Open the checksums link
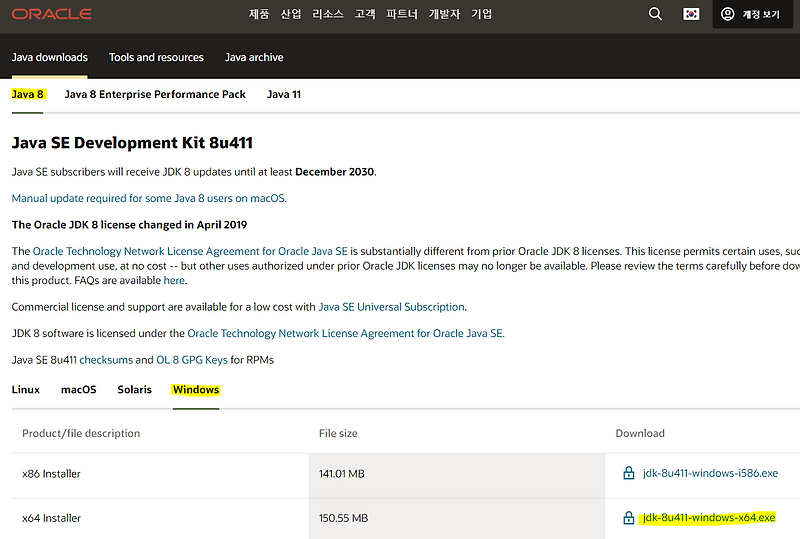800x539 pixels. click(x=106, y=360)
